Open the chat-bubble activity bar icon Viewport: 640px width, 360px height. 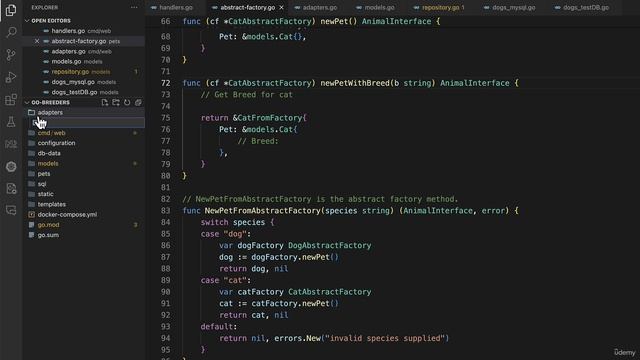[x=11, y=210]
